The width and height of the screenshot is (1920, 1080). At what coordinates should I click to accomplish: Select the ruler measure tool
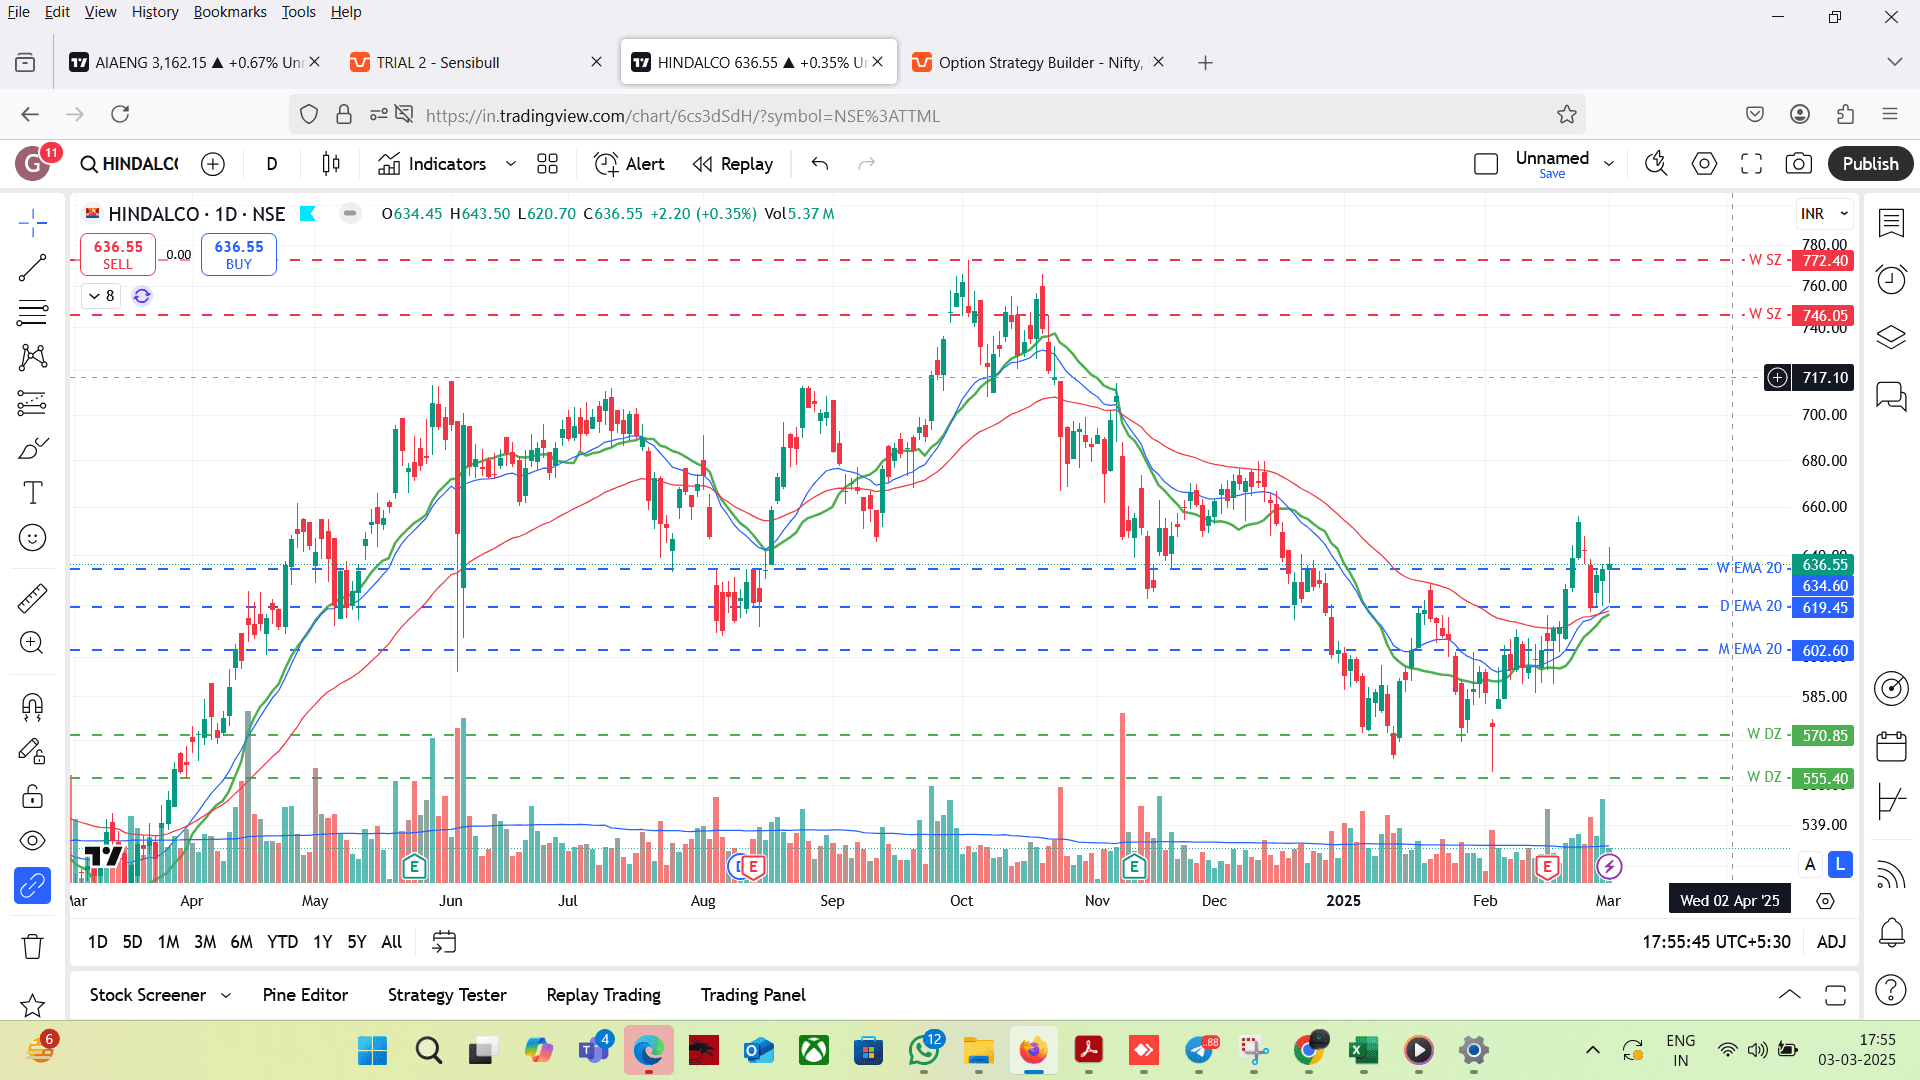(32, 598)
